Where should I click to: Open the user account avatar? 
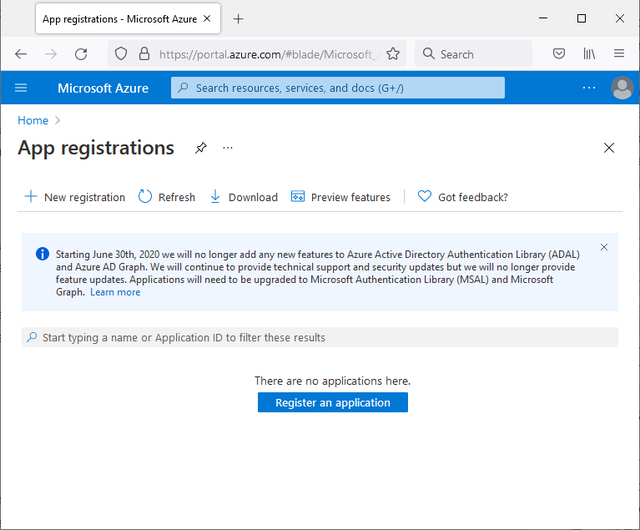[x=622, y=88]
